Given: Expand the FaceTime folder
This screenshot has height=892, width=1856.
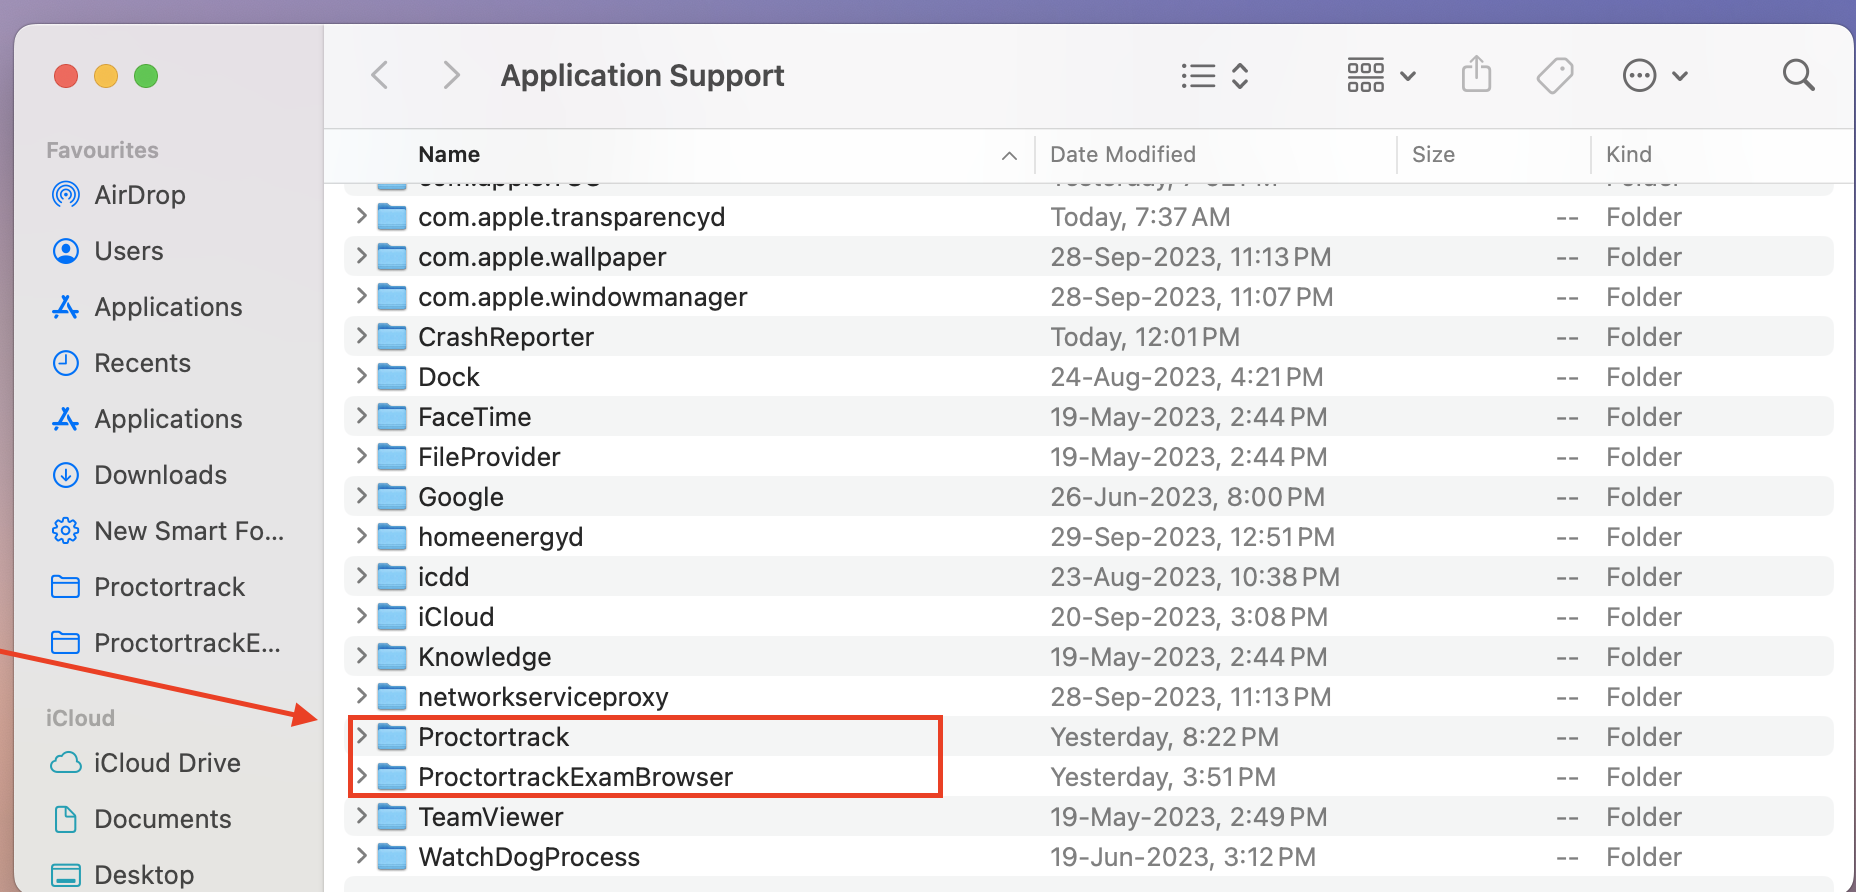Looking at the screenshot, I should pos(362,416).
